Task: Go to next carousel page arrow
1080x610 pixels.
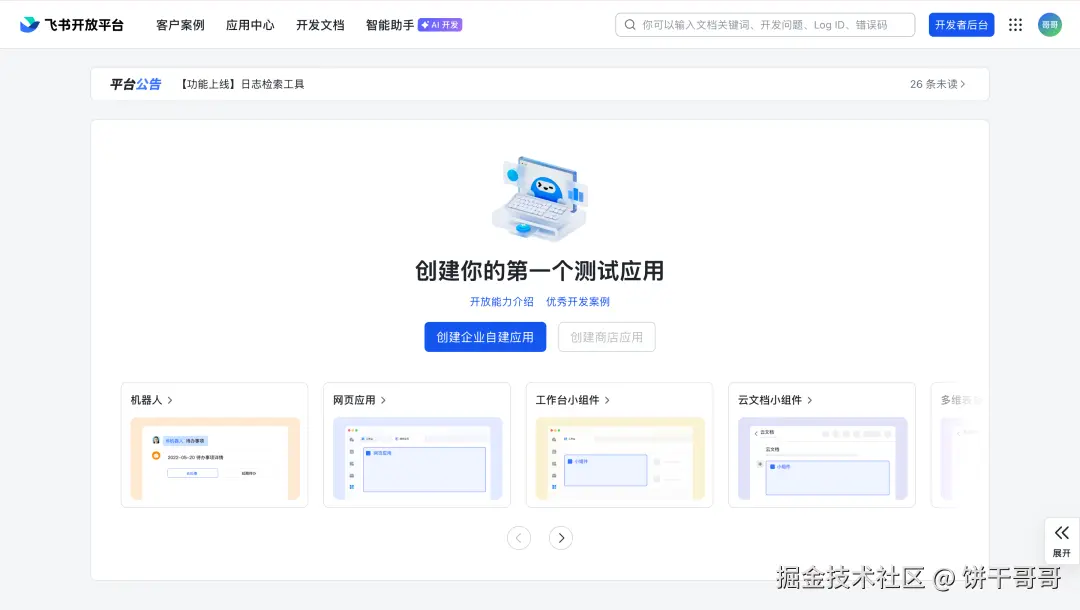Action: click(561, 538)
